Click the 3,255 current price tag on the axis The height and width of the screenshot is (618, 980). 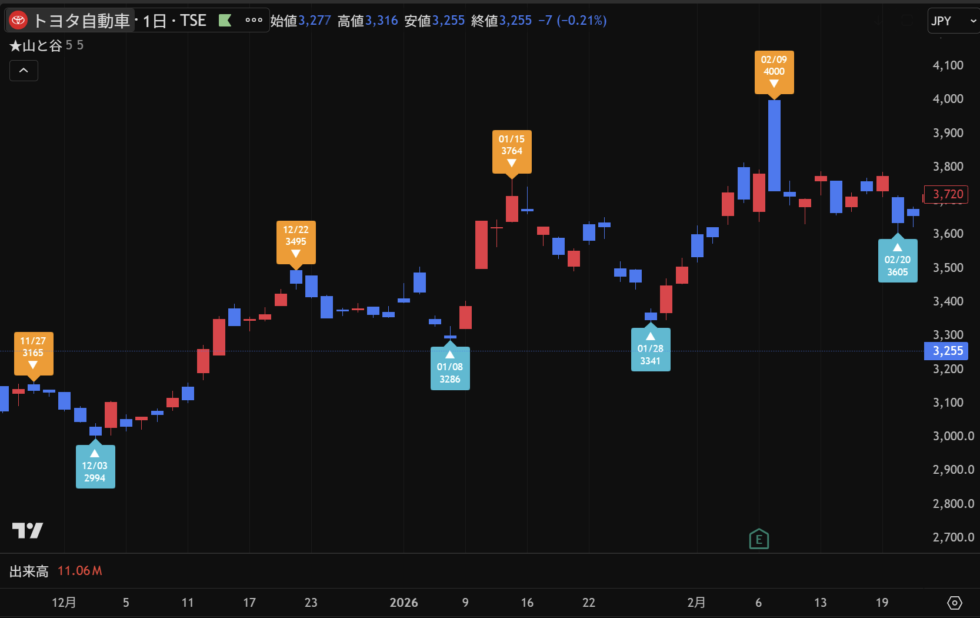pyautogui.click(x=947, y=351)
